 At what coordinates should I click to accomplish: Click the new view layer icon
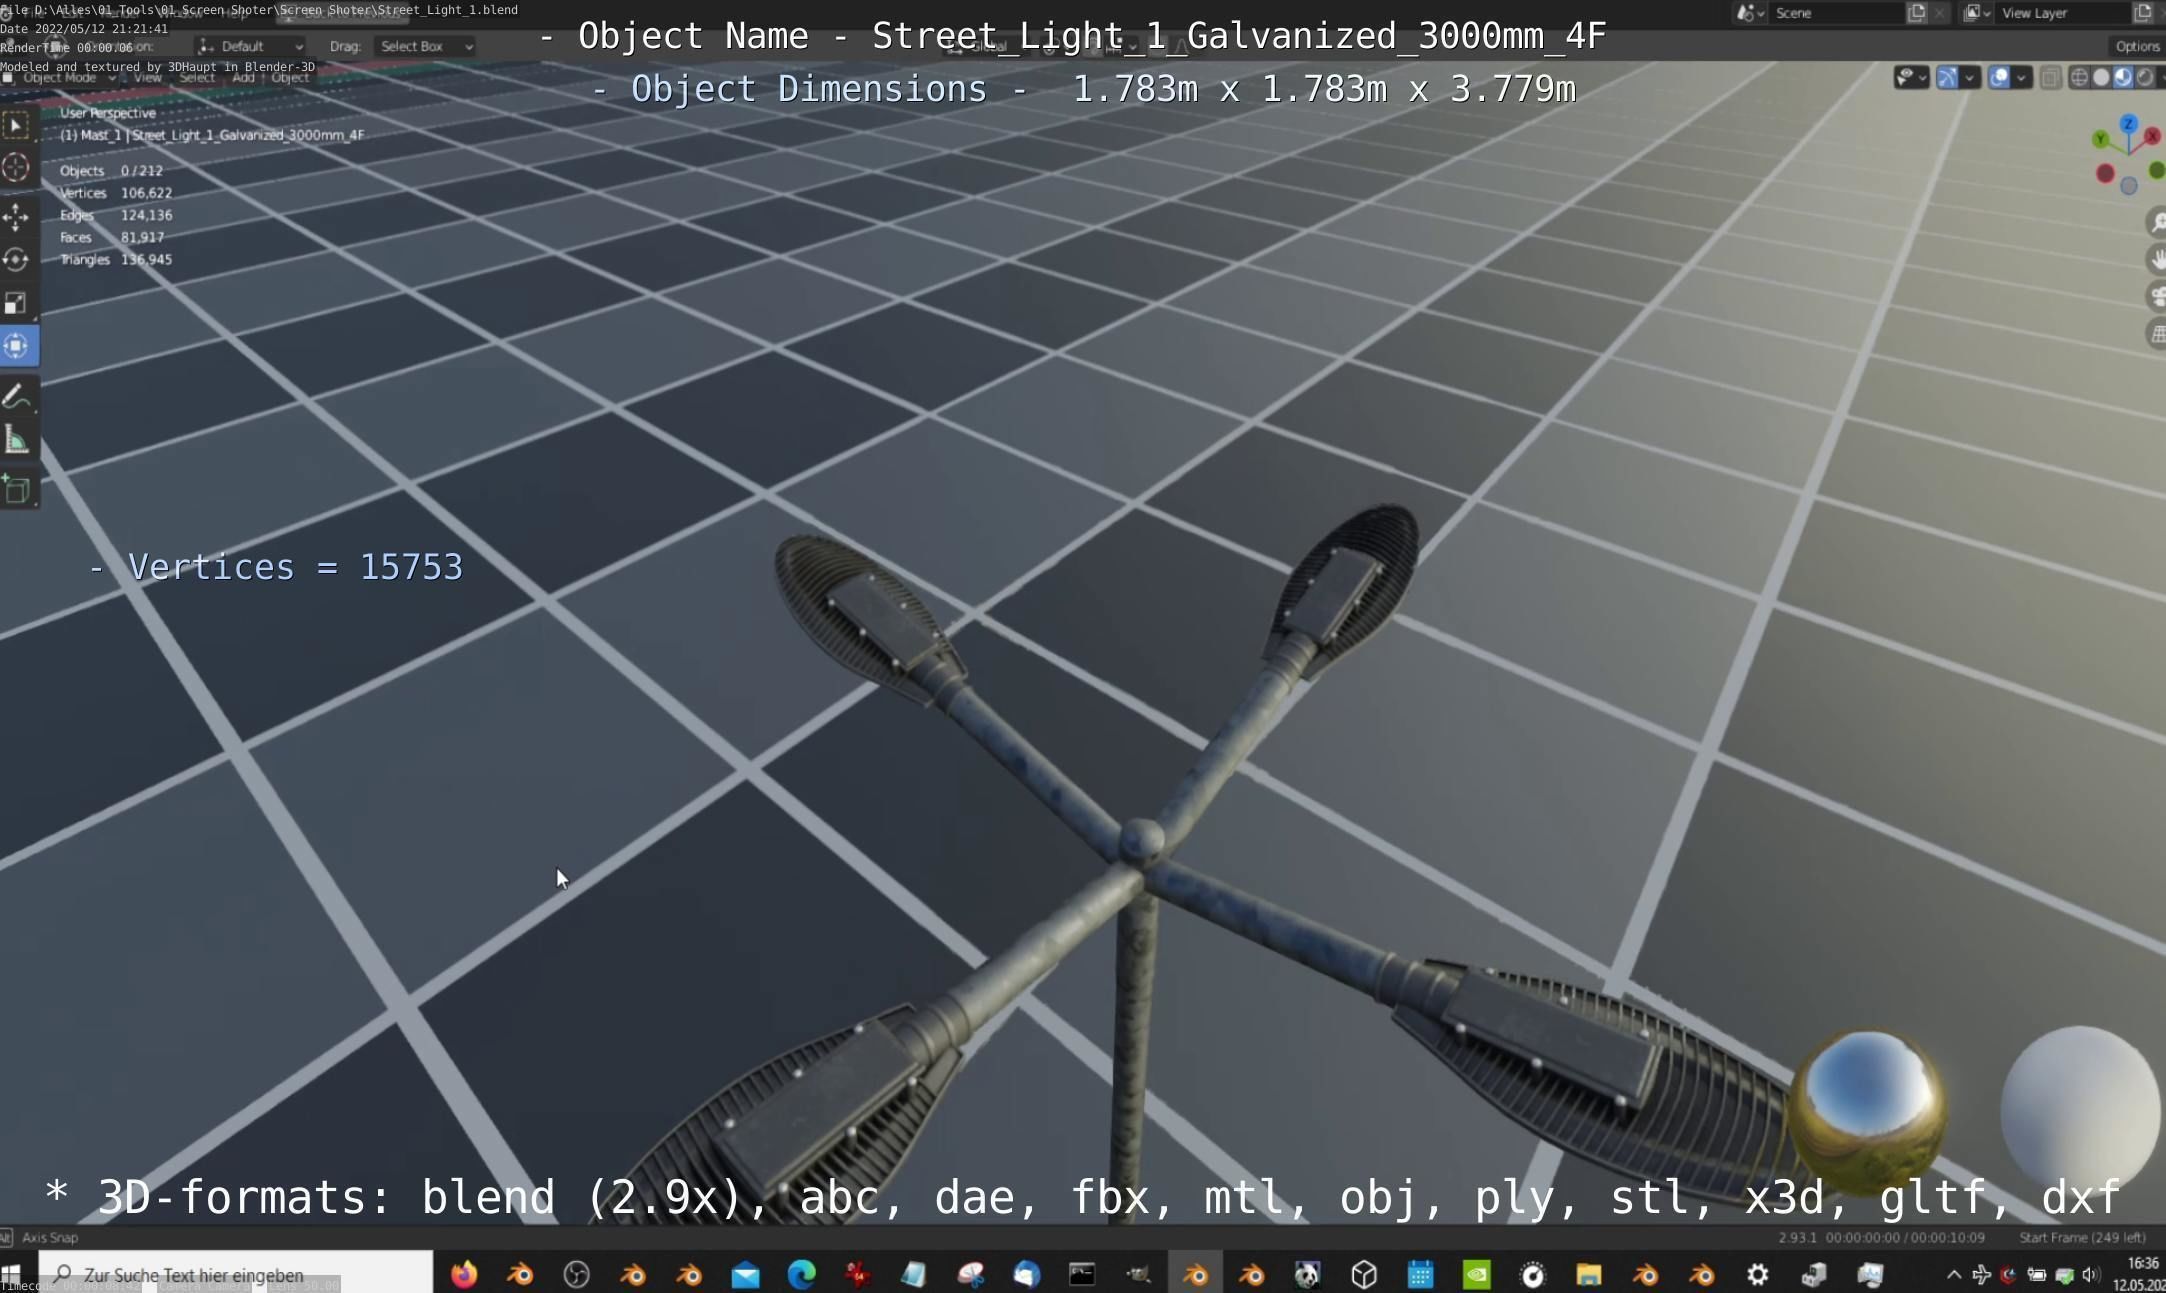2142,13
